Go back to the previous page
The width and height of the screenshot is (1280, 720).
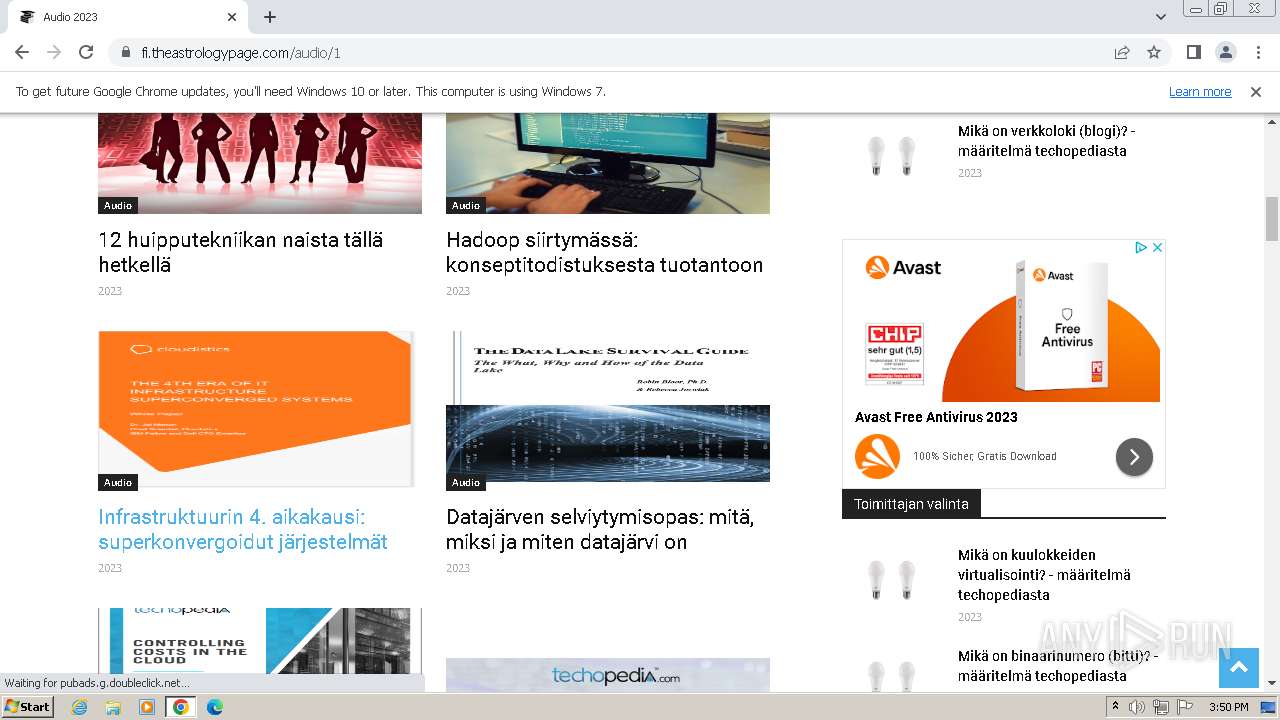coord(22,52)
